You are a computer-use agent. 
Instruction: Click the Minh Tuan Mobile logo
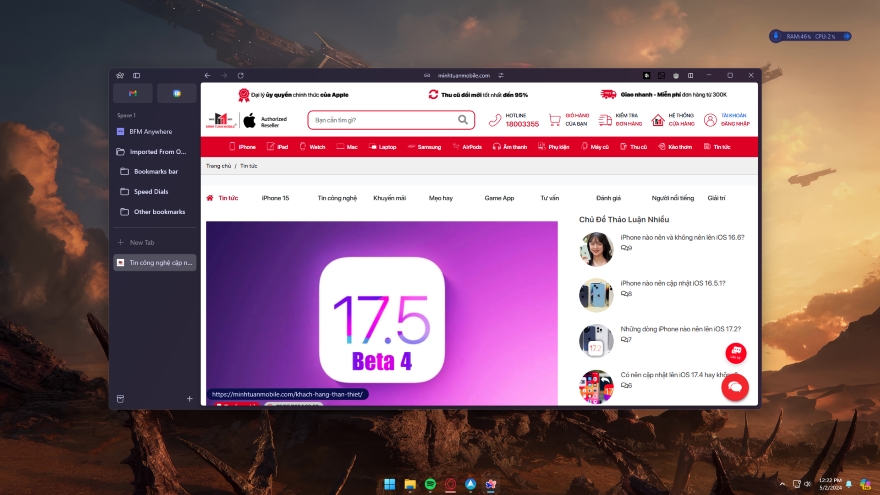[x=221, y=120]
